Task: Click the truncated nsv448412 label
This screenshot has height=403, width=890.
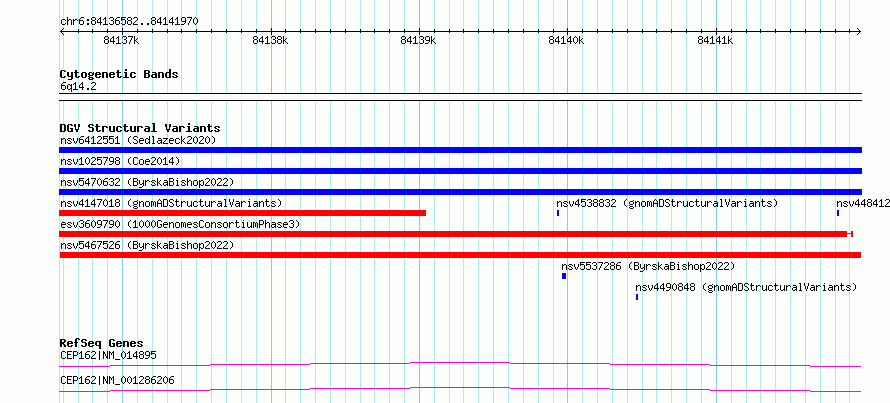Action: pyautogui.click(x=863, y=203)
